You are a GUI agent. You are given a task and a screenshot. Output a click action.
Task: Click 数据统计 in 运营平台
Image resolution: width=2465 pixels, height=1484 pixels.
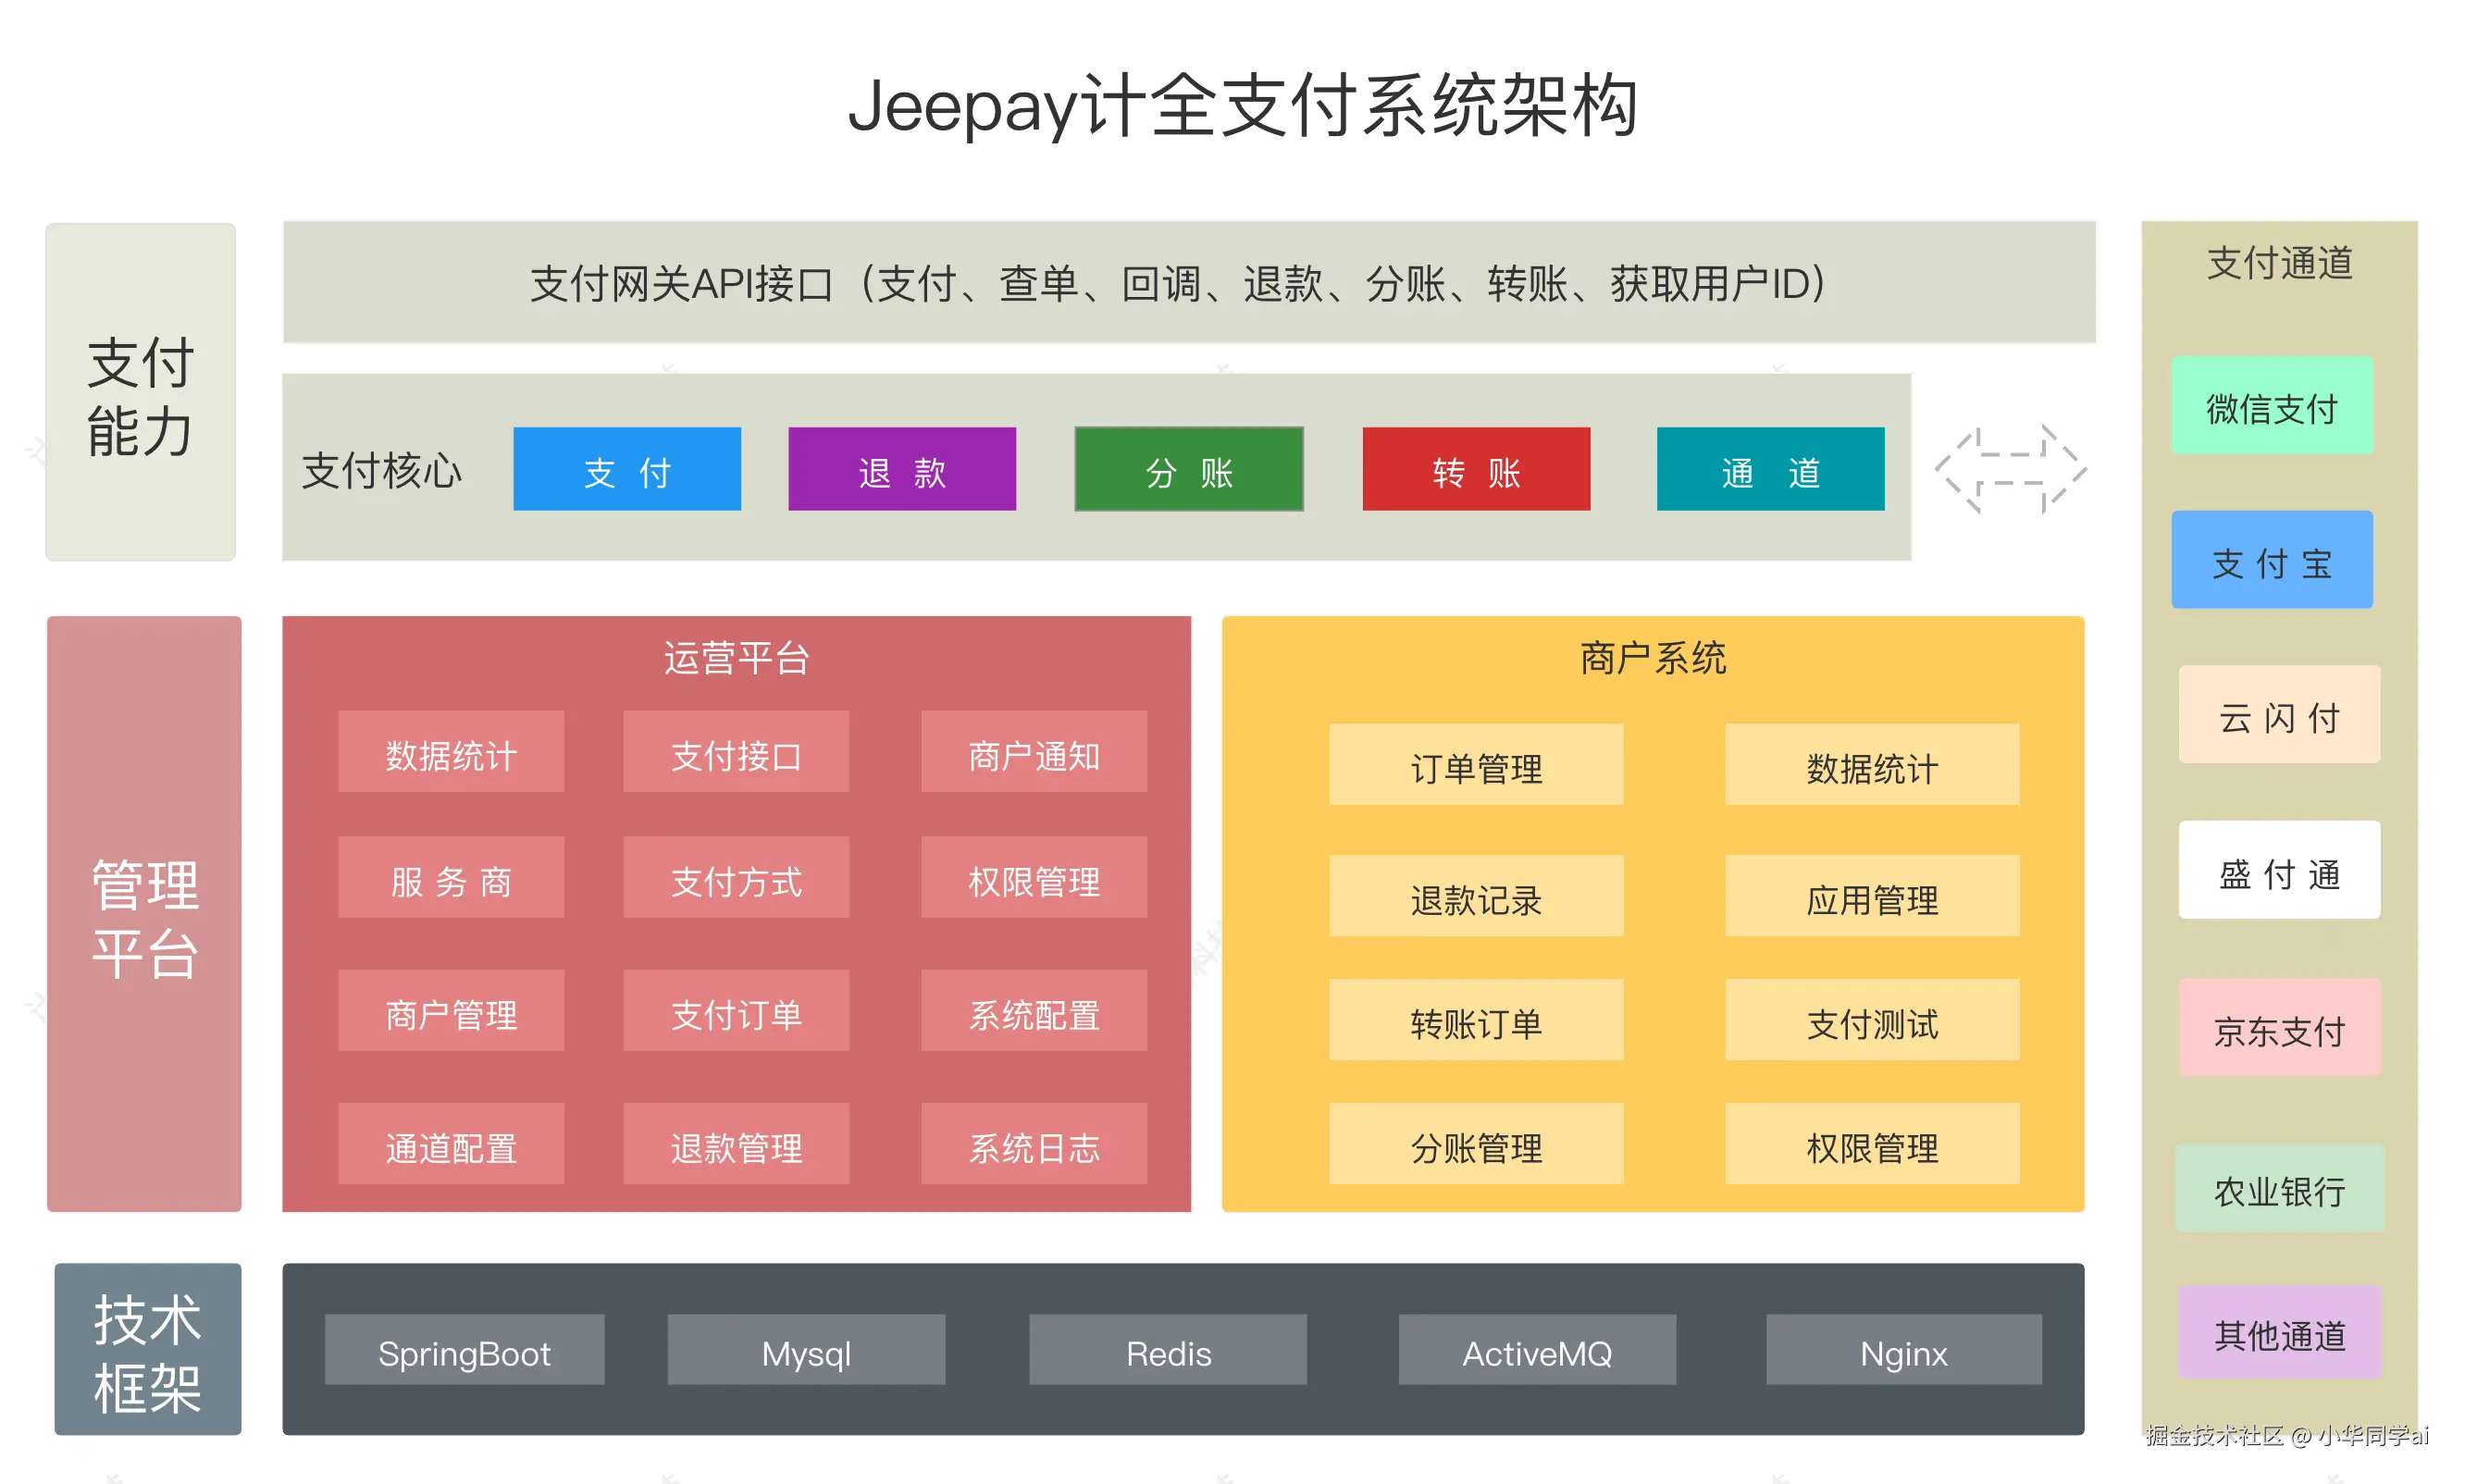tap(451, 756)
